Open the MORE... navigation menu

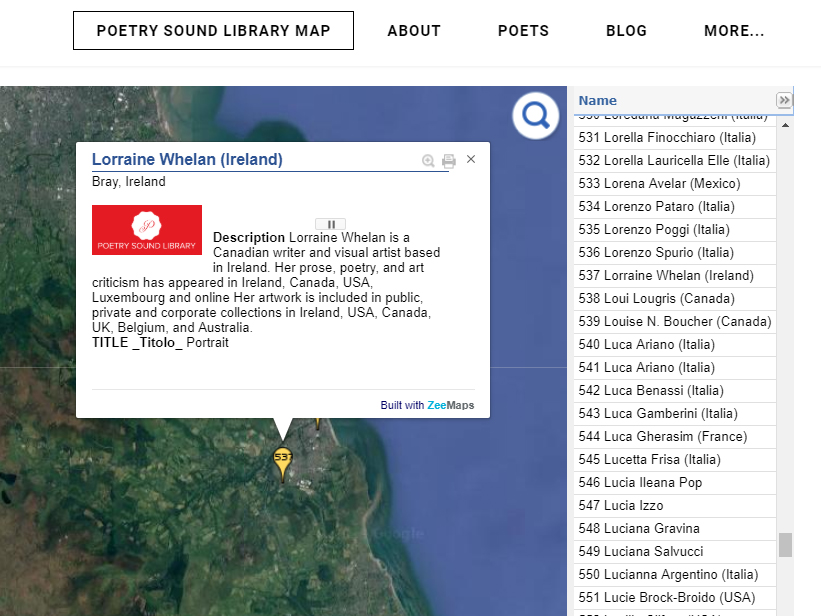[x=734, y=31]
